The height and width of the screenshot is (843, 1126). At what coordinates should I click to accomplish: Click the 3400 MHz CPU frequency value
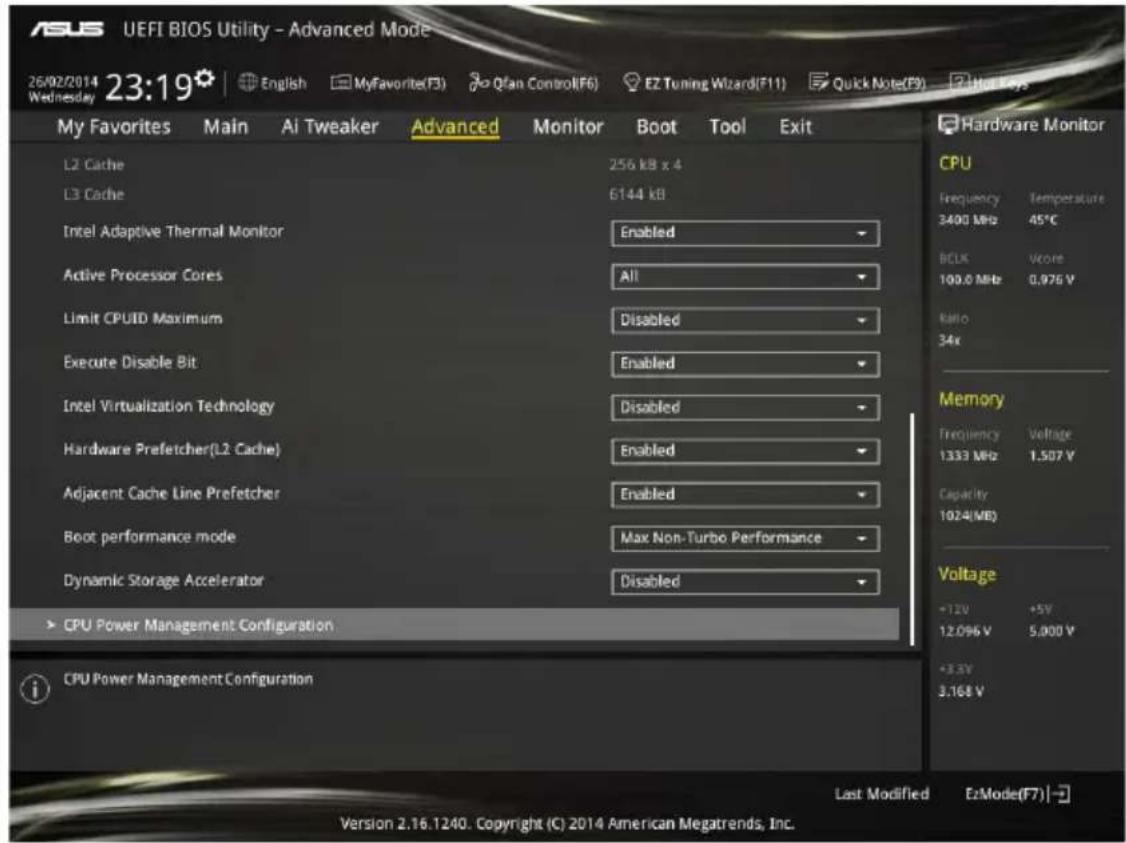(x=968, y=220)
